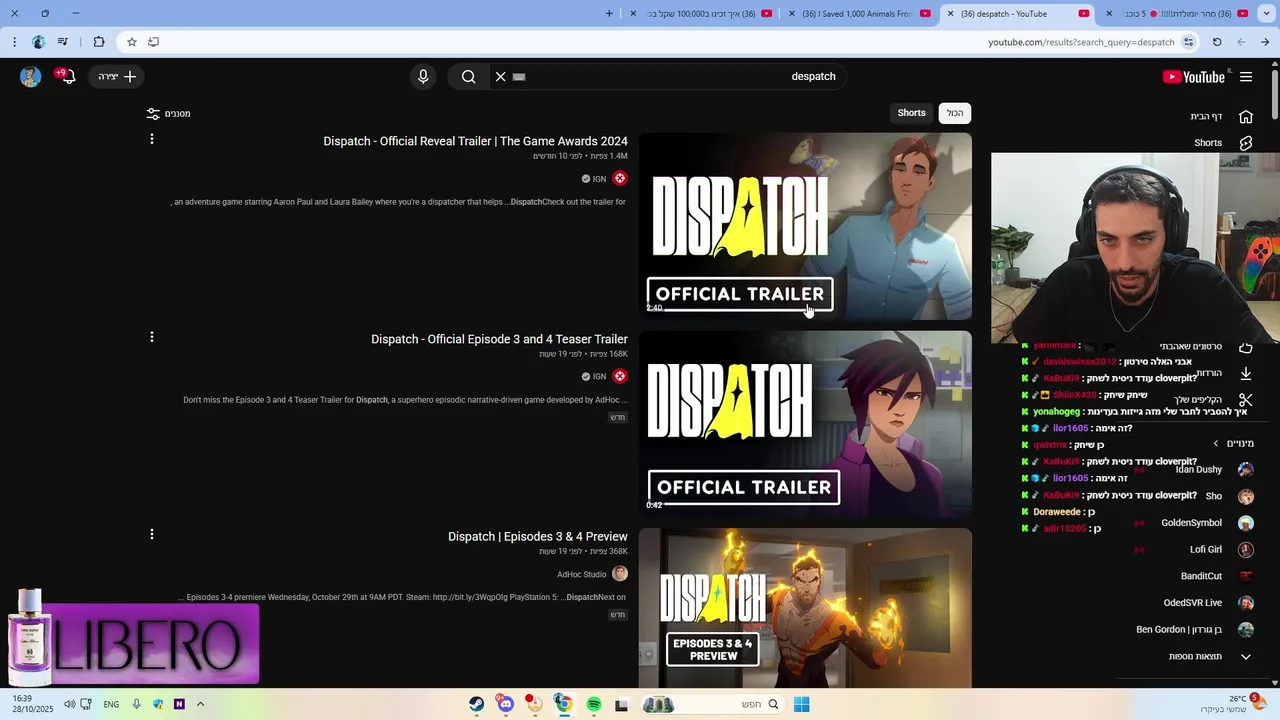Click the address bar URL
Screen dimensions: 1280x720
1081,42
